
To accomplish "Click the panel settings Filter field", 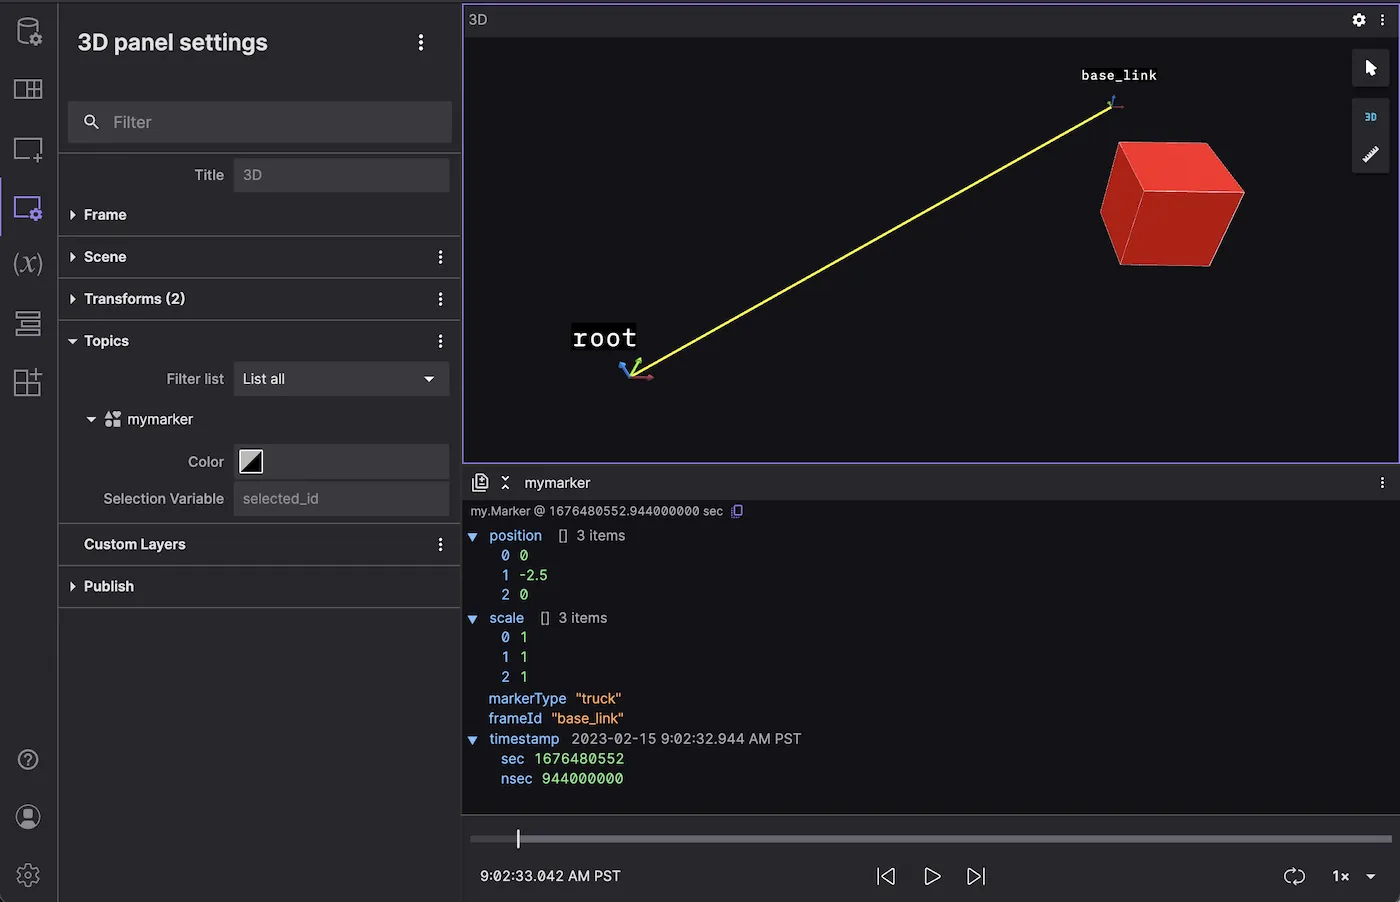I will tap(260, 122).
